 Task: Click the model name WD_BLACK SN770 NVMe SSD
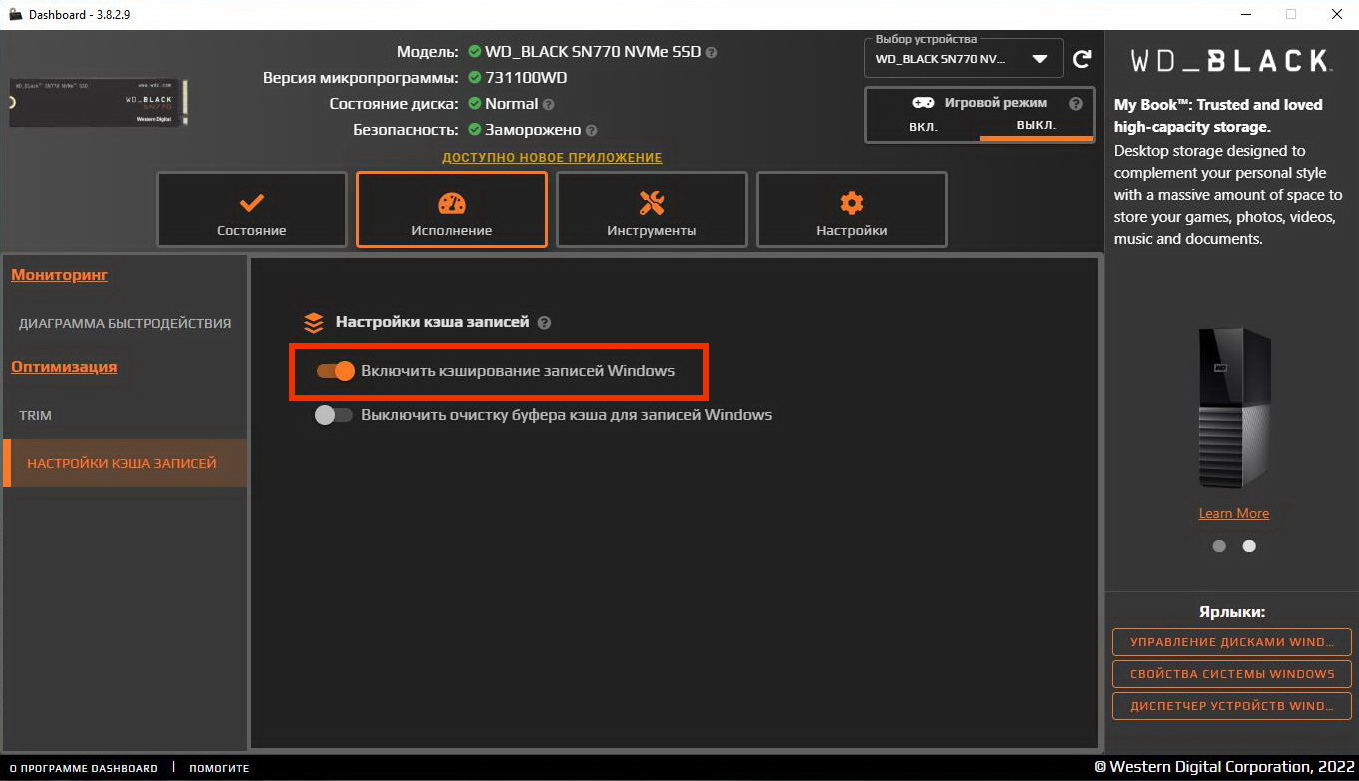[593, 52]
